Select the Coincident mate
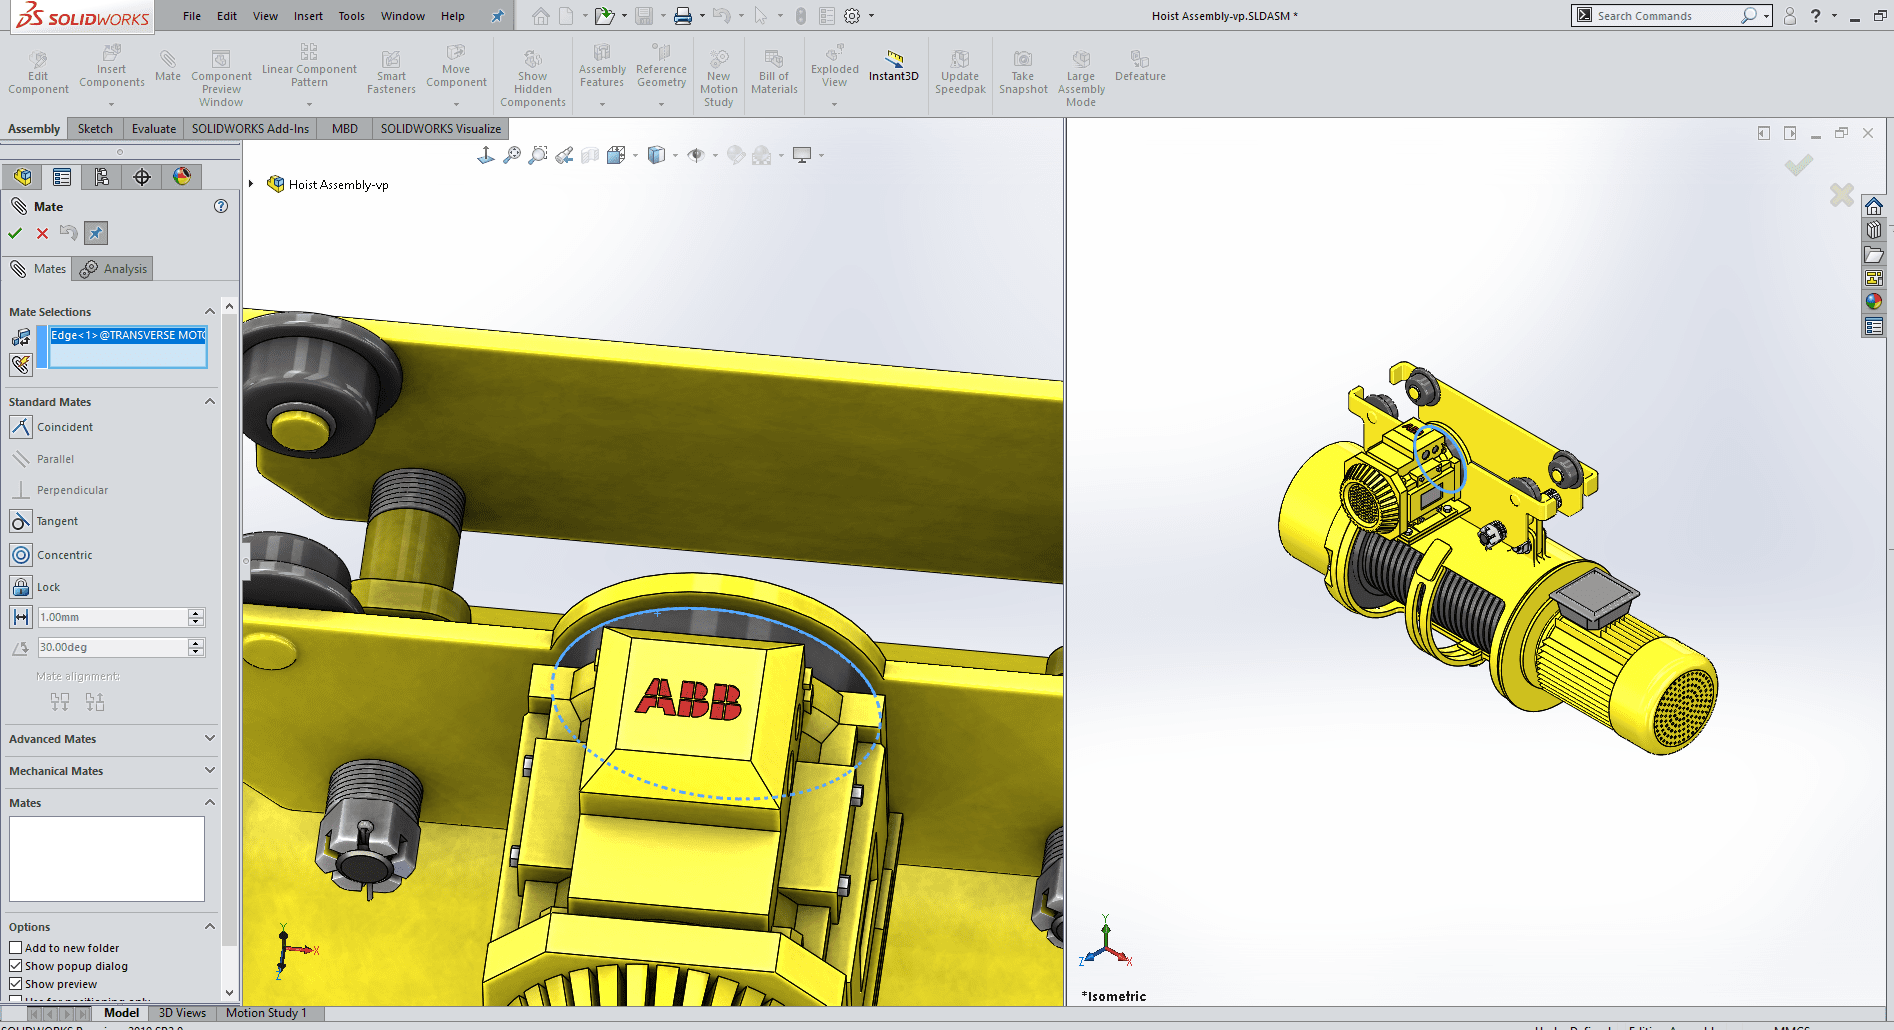The height and width of the screenshot is (1030, 1894). coord(21,427)
